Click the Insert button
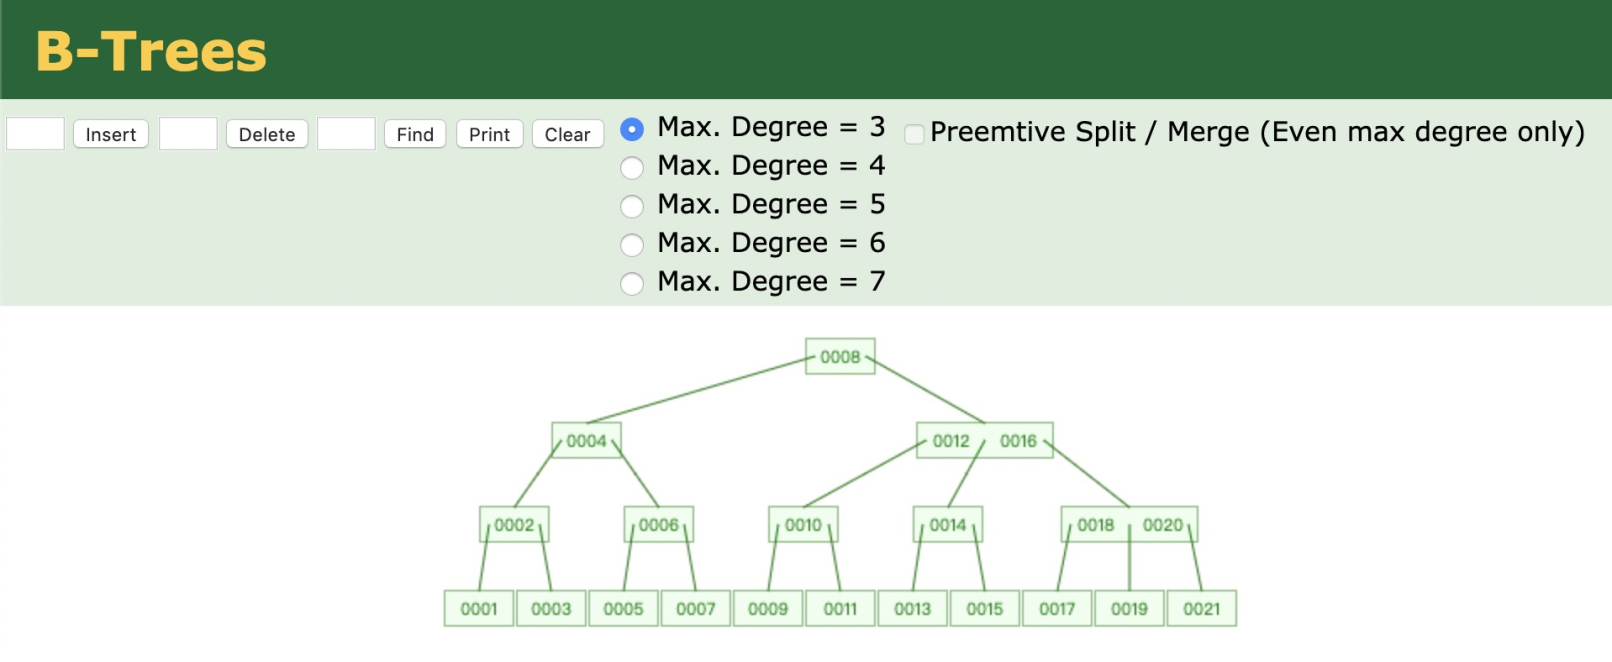This screenshot has height=662, width=1612. [x=111, y=134]
